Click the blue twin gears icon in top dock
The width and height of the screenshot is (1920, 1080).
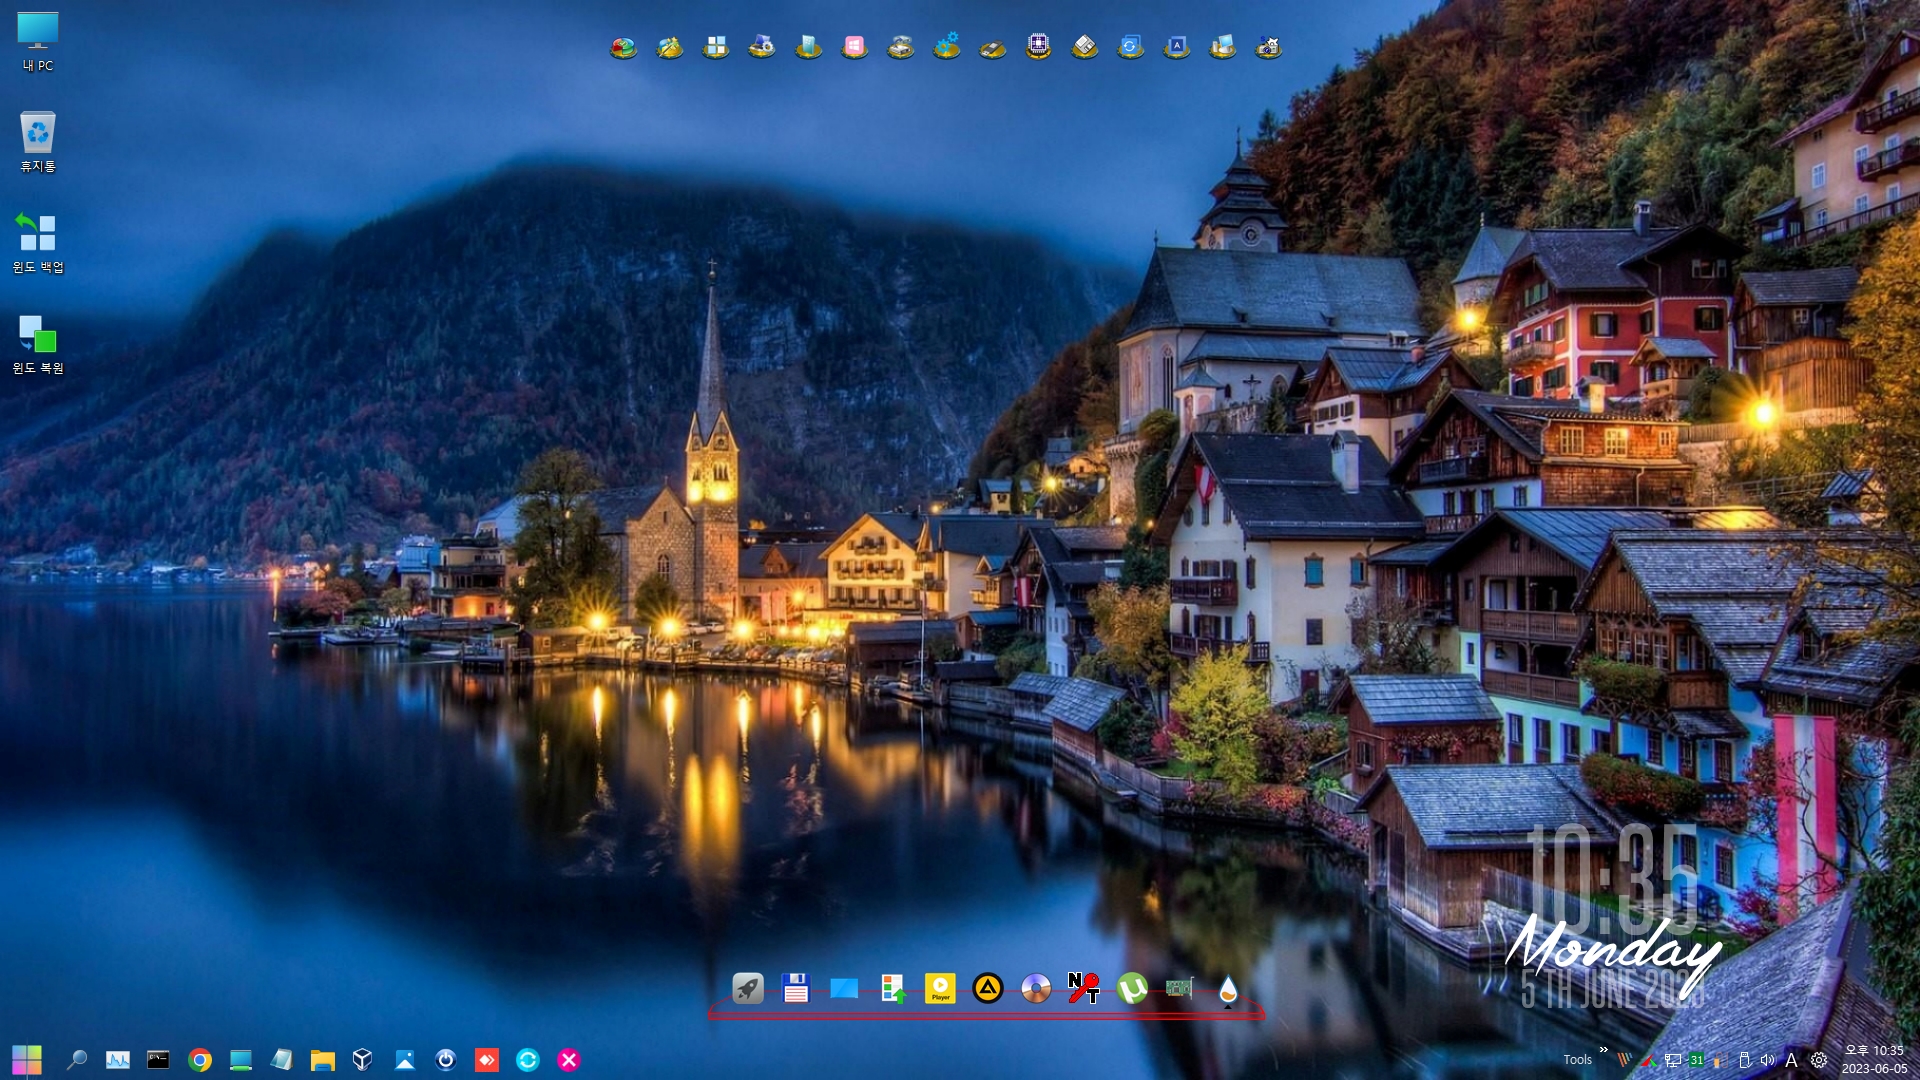[946, 47]
